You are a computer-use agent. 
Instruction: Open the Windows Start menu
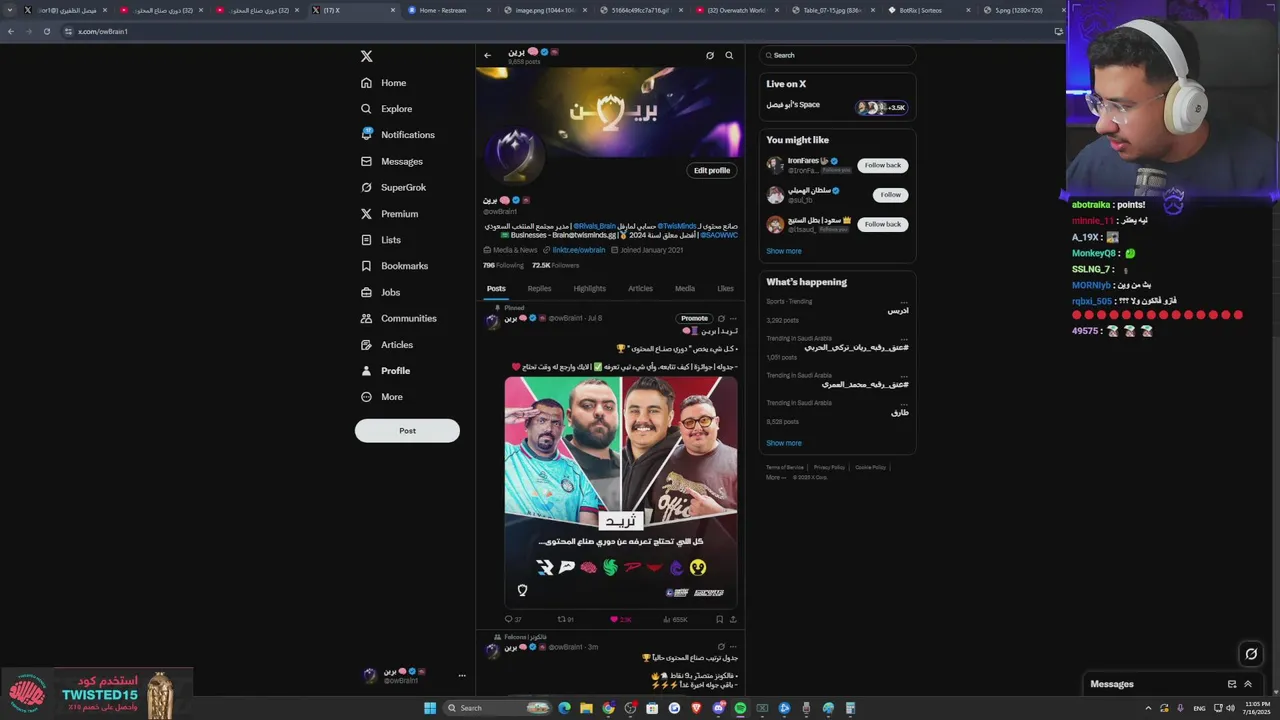click(430, 708)
